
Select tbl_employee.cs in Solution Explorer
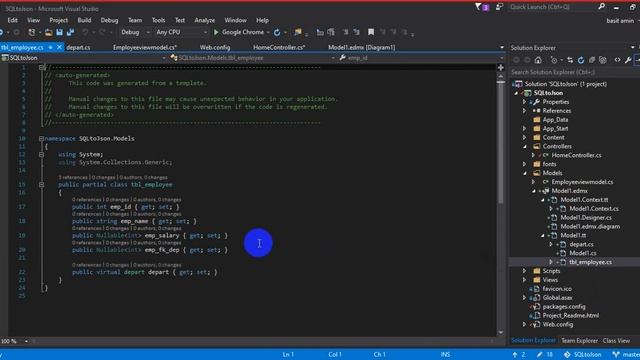(x=590, y=262)
